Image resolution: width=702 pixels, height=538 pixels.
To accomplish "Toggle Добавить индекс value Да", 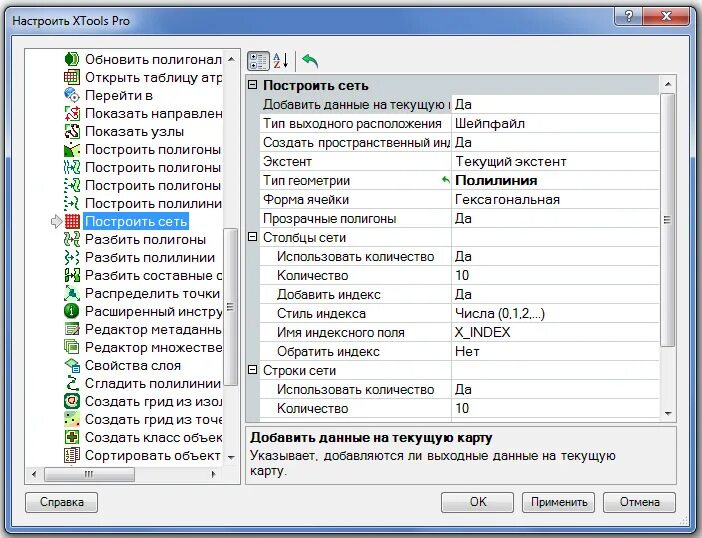I will 555,295.
